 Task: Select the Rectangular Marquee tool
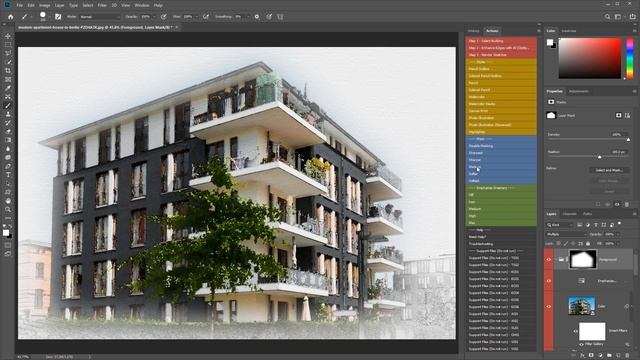coord(8,44)
